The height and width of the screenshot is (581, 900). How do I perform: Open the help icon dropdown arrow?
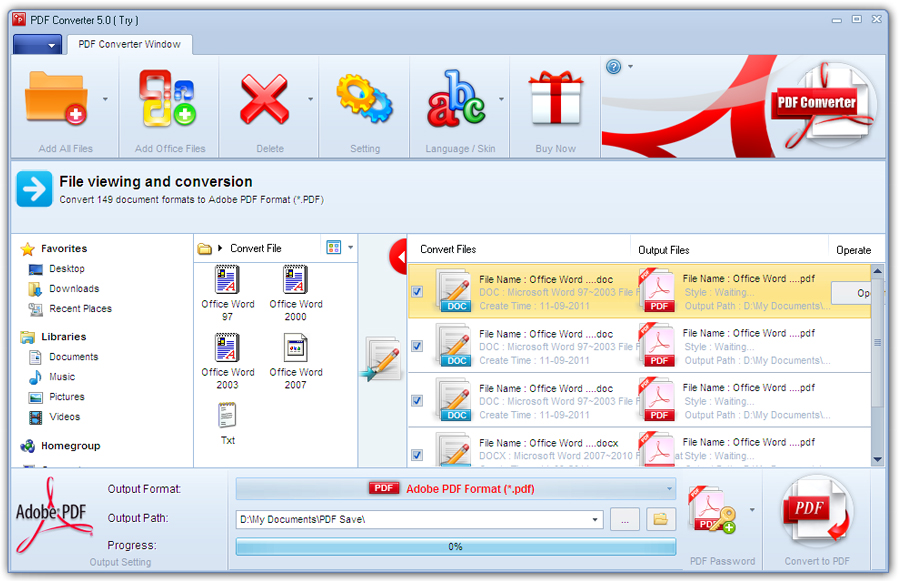(631, 67)
